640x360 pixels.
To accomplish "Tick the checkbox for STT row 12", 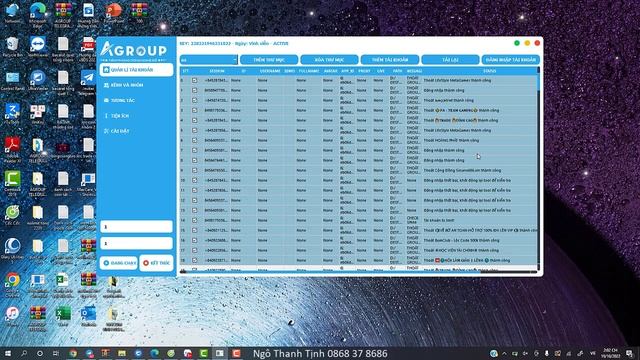I will tap(194, 200).
